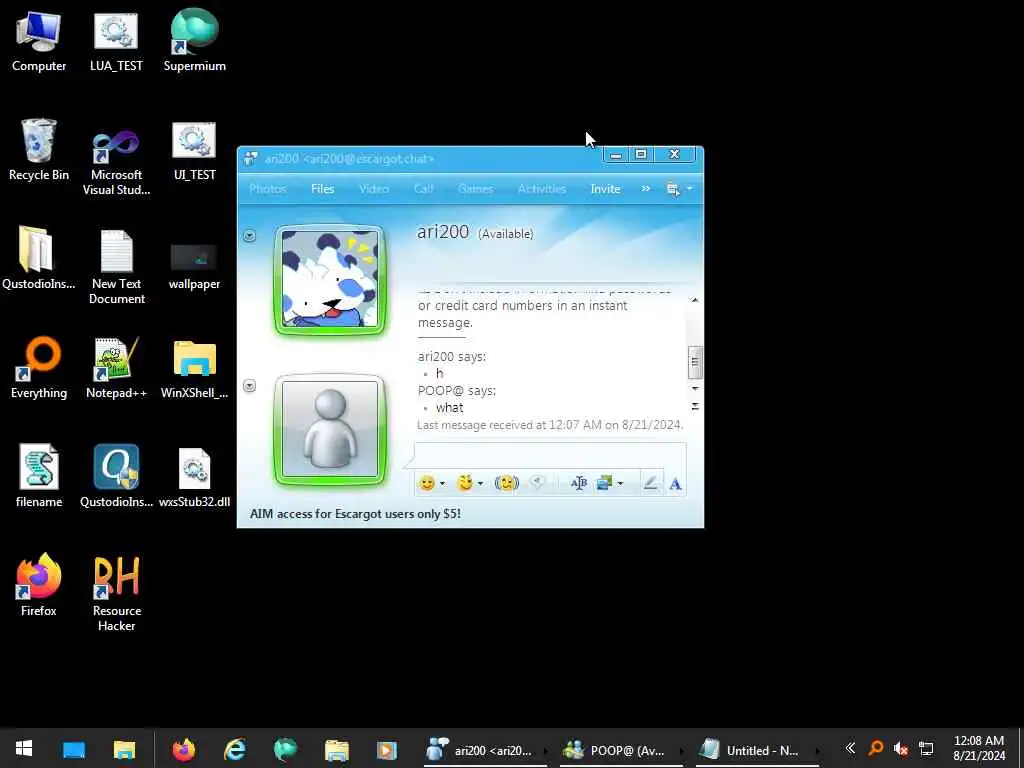Select the Everything search shortcut
The width and height of the screenshot is (1024, 768).
(x=39, y=368)
